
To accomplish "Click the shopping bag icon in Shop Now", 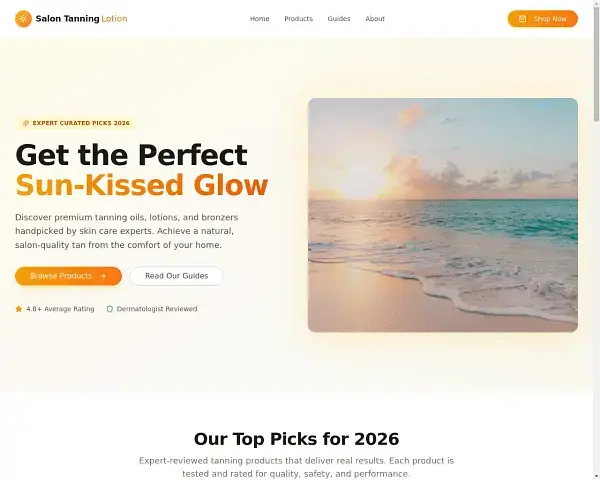I will (x=522, y=19).
